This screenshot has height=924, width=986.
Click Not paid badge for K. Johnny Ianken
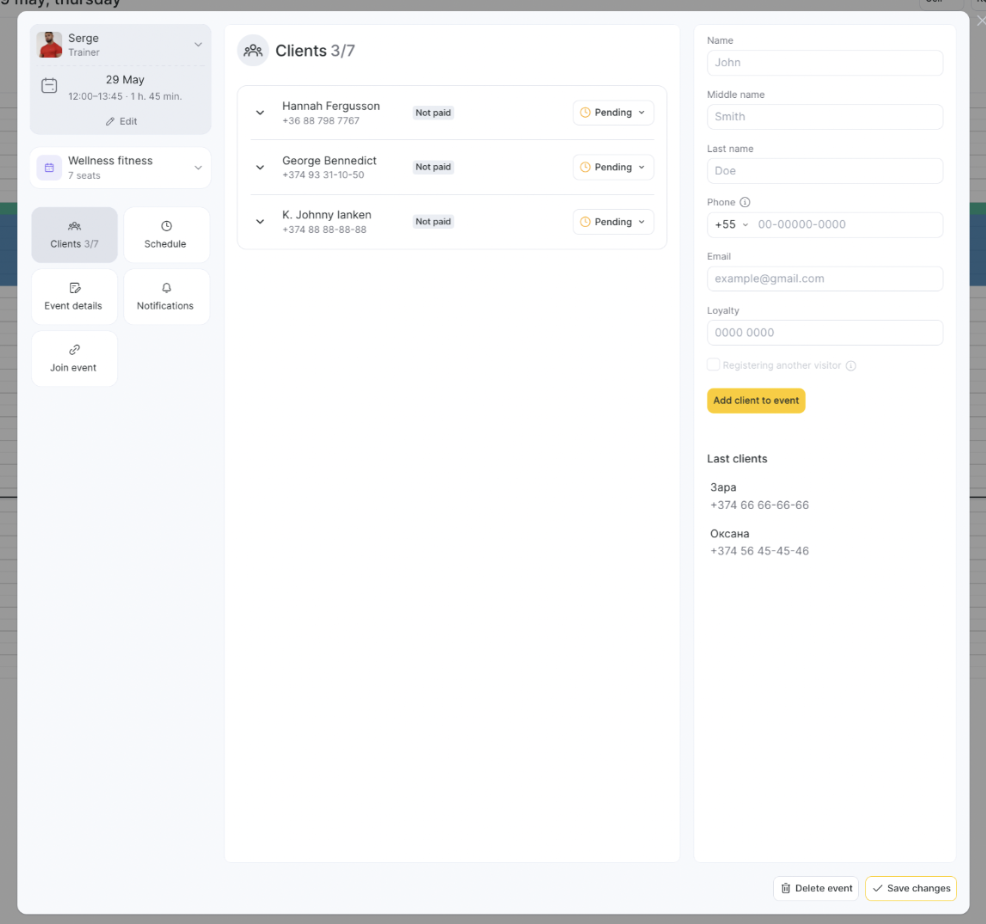coord(433,221)
